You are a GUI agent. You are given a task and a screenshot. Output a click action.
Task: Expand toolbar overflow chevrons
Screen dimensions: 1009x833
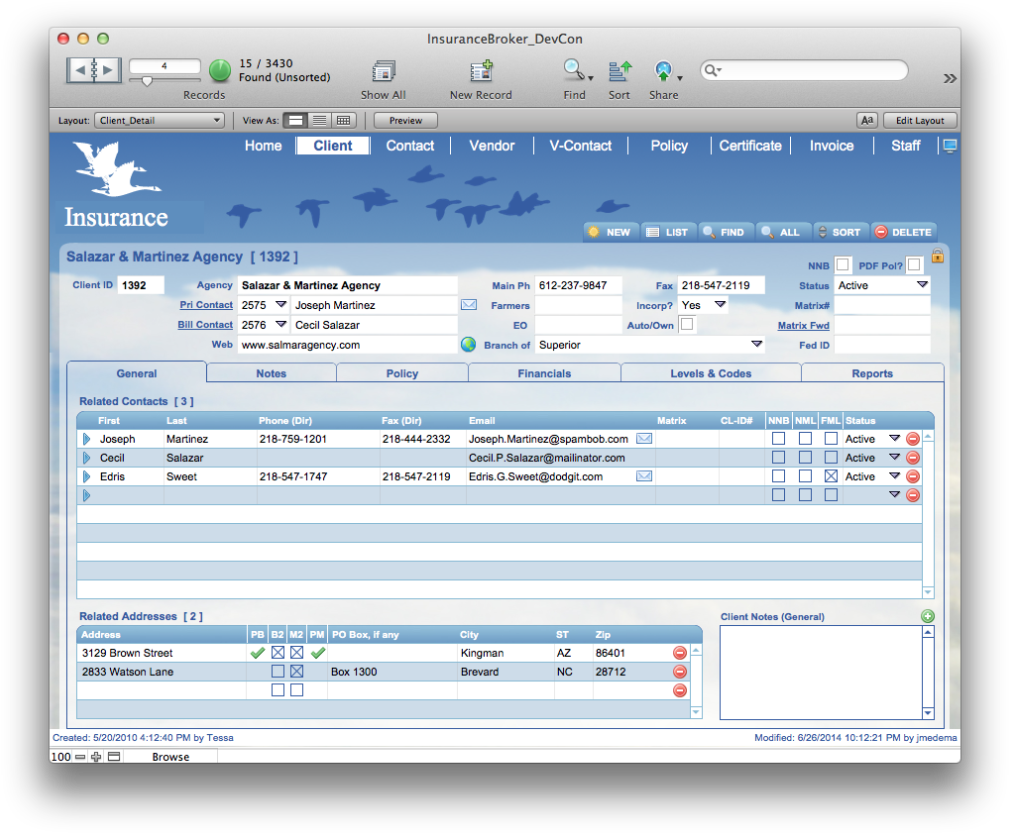[x=950, y=78]
